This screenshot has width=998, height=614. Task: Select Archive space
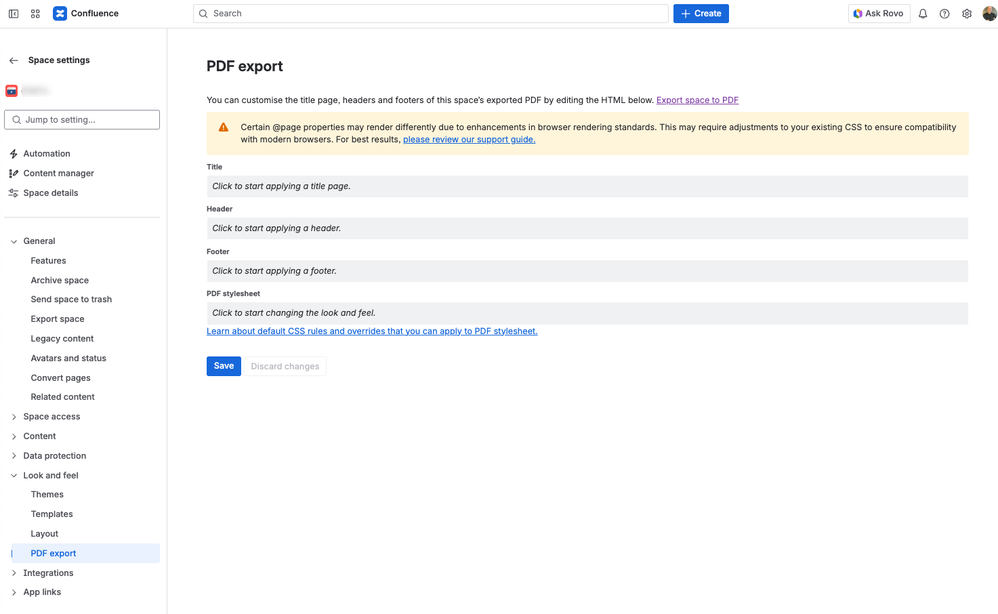pyautogui.click(x=60, y=281)
